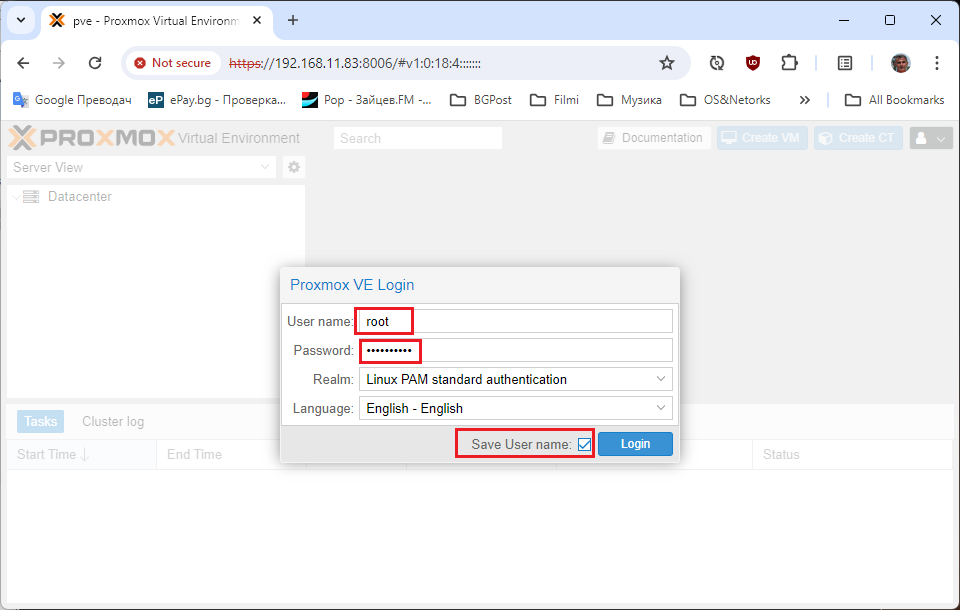
Task: Switch to the Tasks tab
Action: tap(40, 421)
